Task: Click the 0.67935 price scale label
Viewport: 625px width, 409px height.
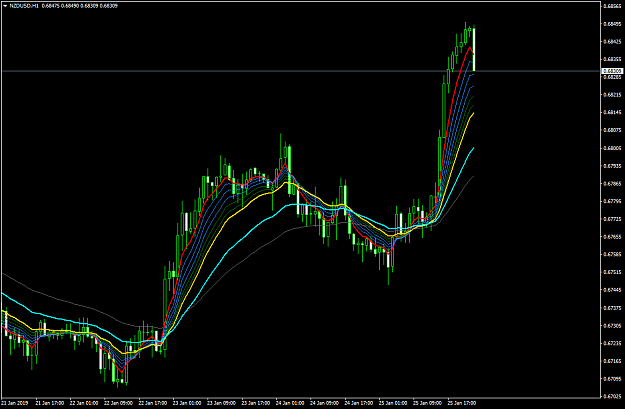Action: tap(613, 166)
